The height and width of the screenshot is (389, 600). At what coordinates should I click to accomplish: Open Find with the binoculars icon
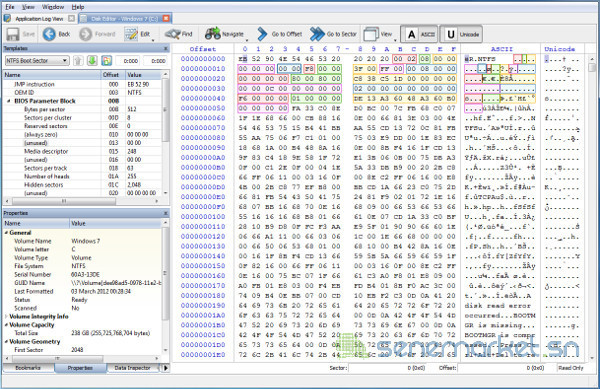173,34
